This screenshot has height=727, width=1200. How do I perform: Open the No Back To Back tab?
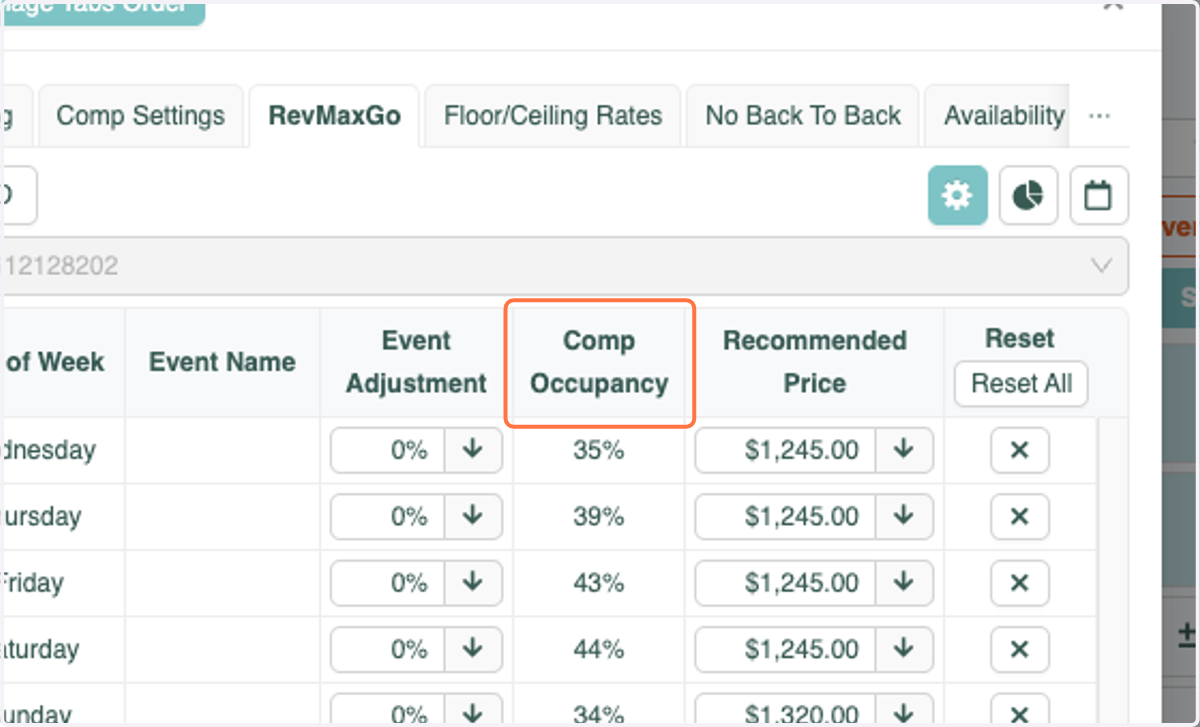[803, 116]
